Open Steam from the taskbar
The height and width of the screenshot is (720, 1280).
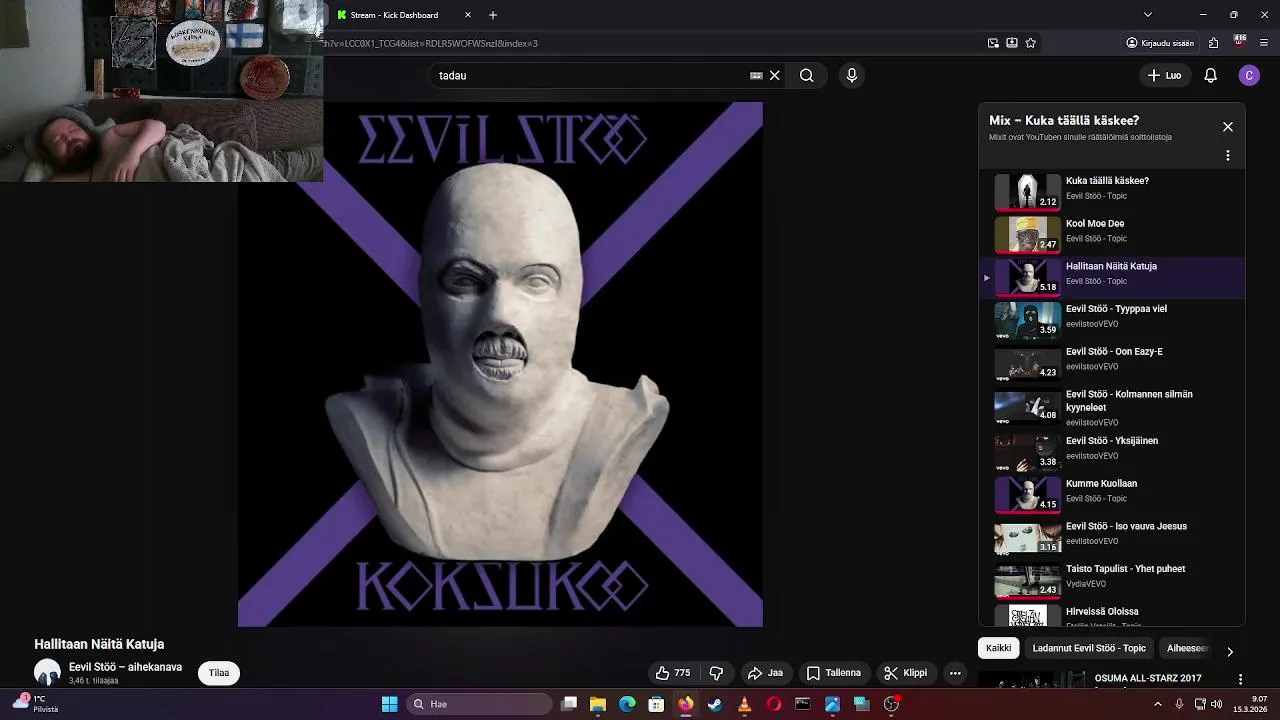click(715, 704)
